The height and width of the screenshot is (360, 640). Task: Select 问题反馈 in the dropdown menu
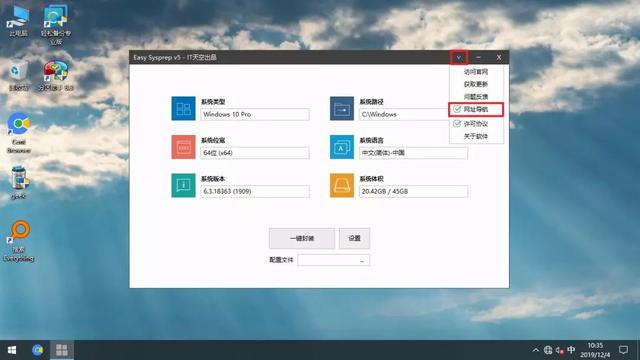point(476,97)
